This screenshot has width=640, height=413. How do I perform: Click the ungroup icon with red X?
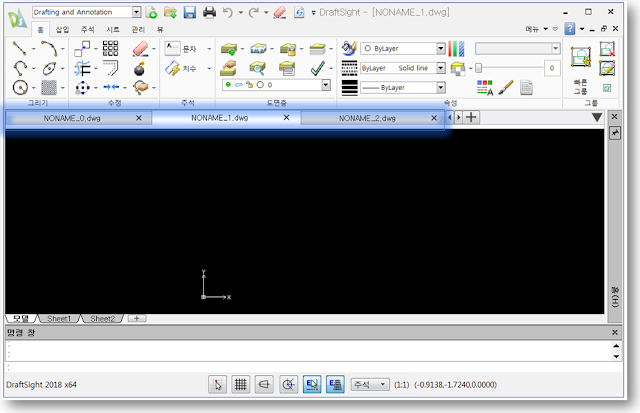pos(607,49)
